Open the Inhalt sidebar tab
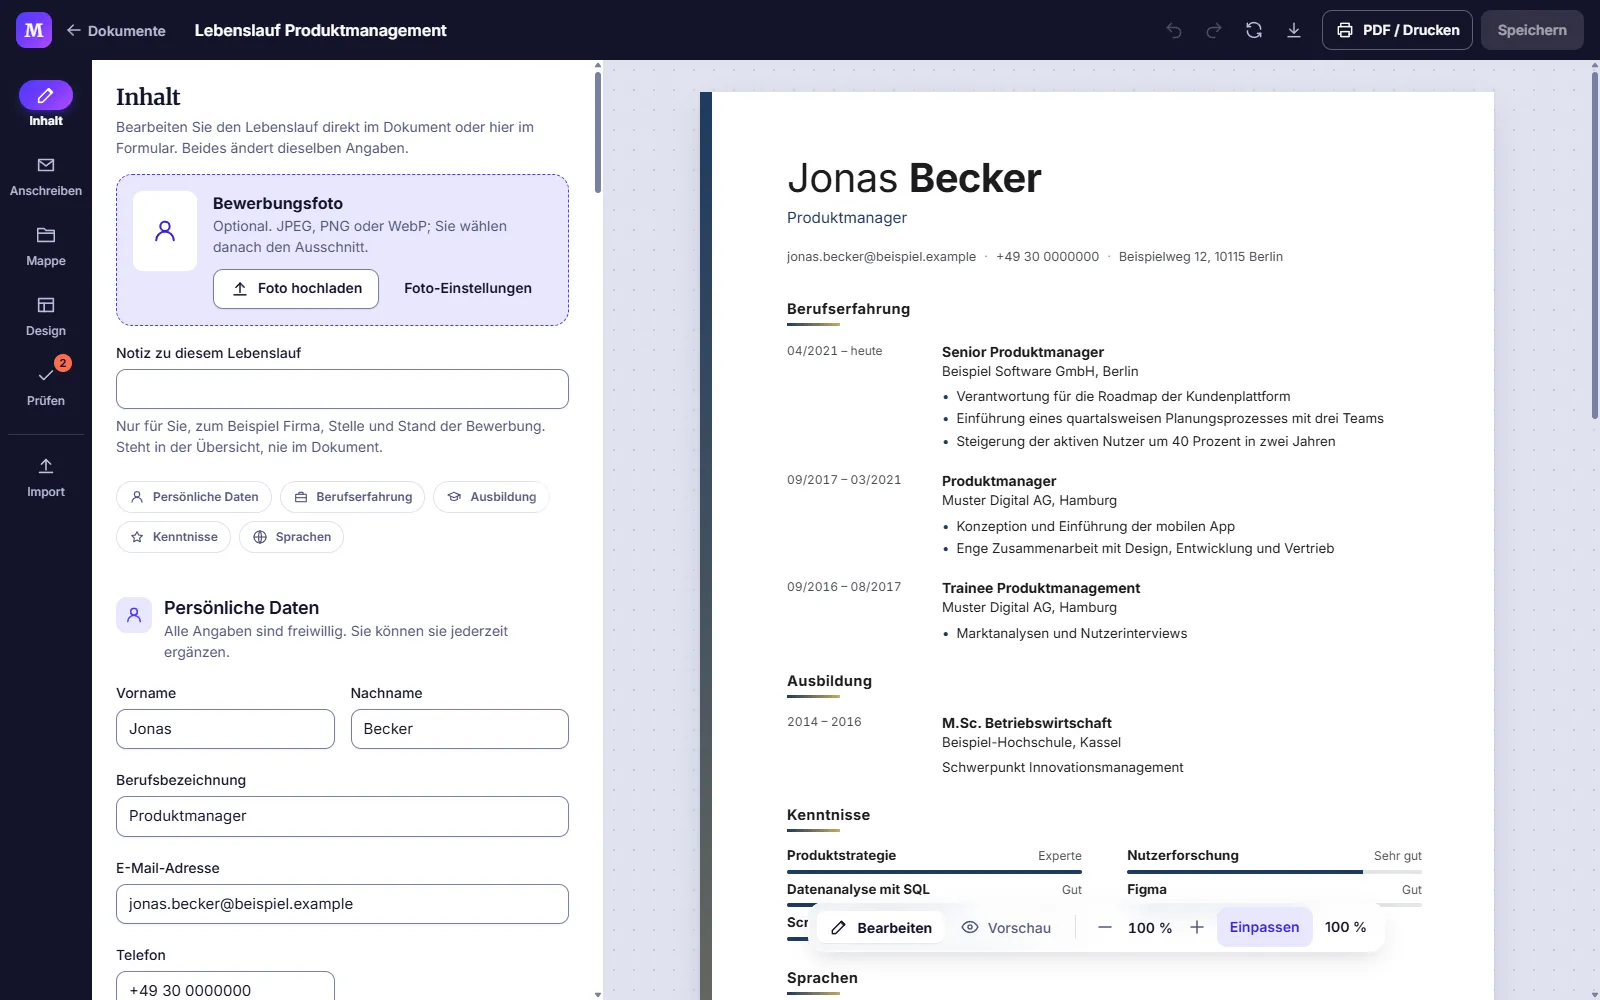The height and width of the screenshot is (1000, 1600). click(x=46, y=104)
